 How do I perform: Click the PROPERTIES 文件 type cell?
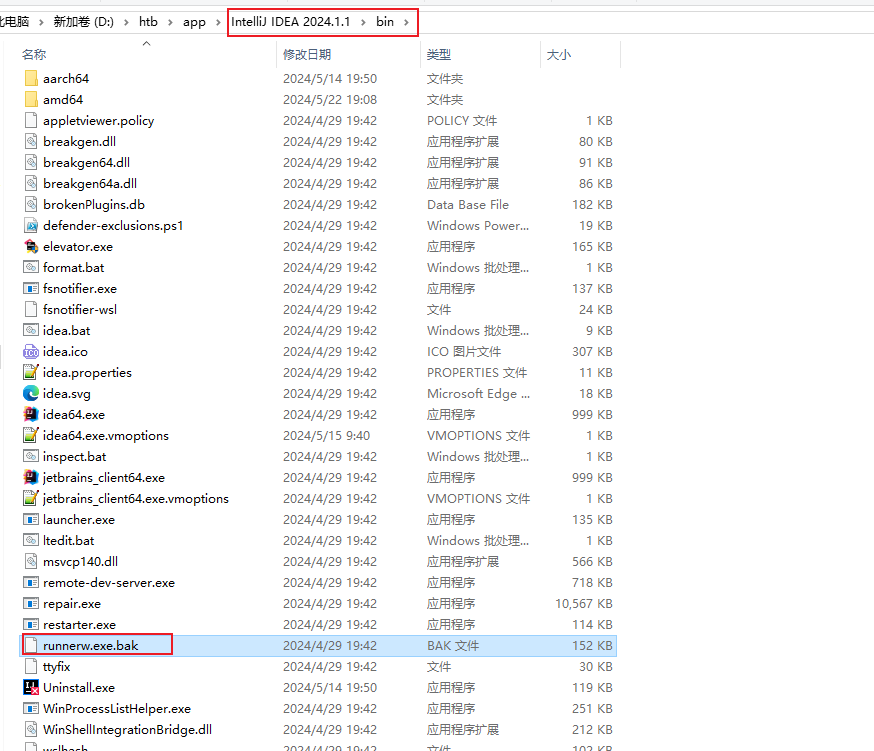point(477,372)
